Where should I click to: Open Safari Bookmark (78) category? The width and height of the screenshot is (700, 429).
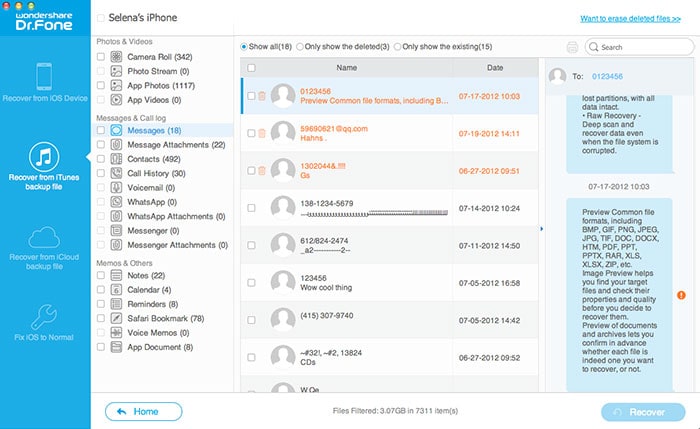pos(166,318)
